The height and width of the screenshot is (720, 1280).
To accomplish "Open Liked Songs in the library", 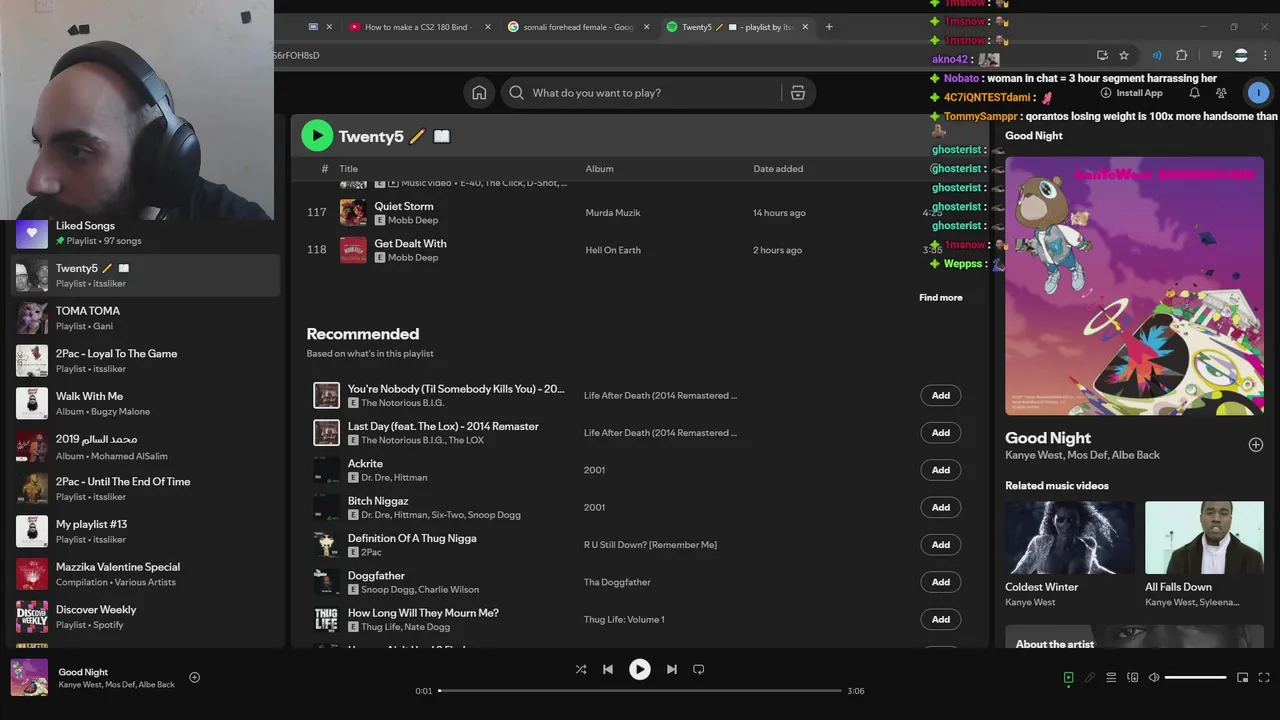I will tap(145, 233).
